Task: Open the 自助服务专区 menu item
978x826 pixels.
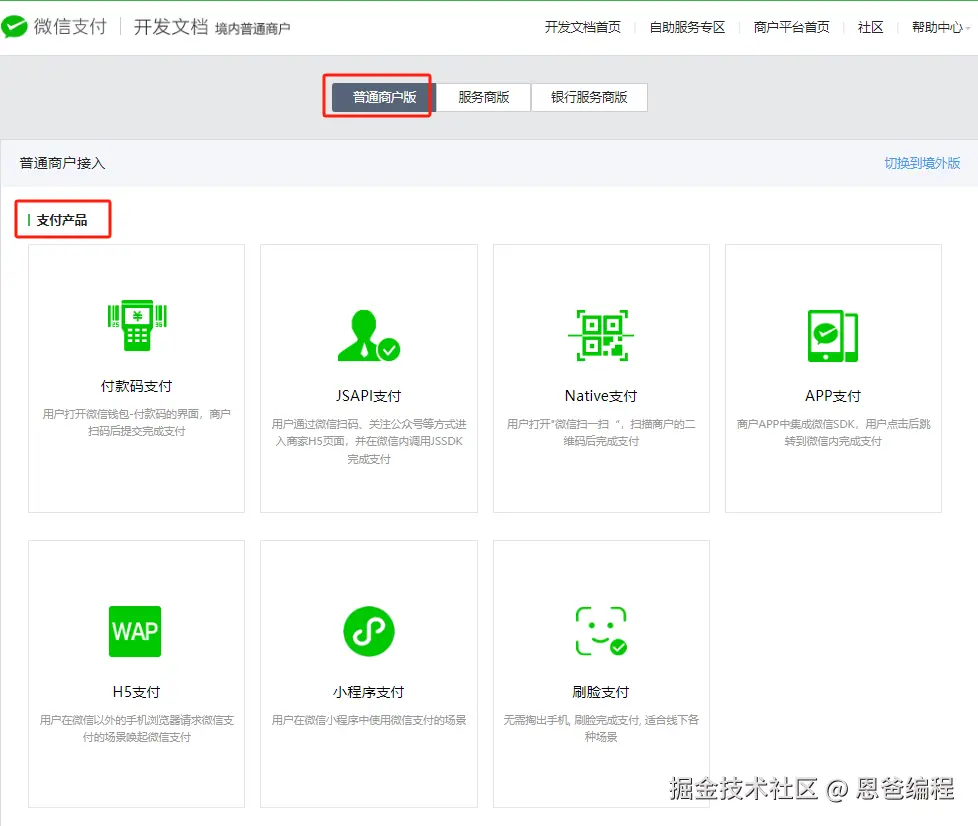Action: pos(686,28)
